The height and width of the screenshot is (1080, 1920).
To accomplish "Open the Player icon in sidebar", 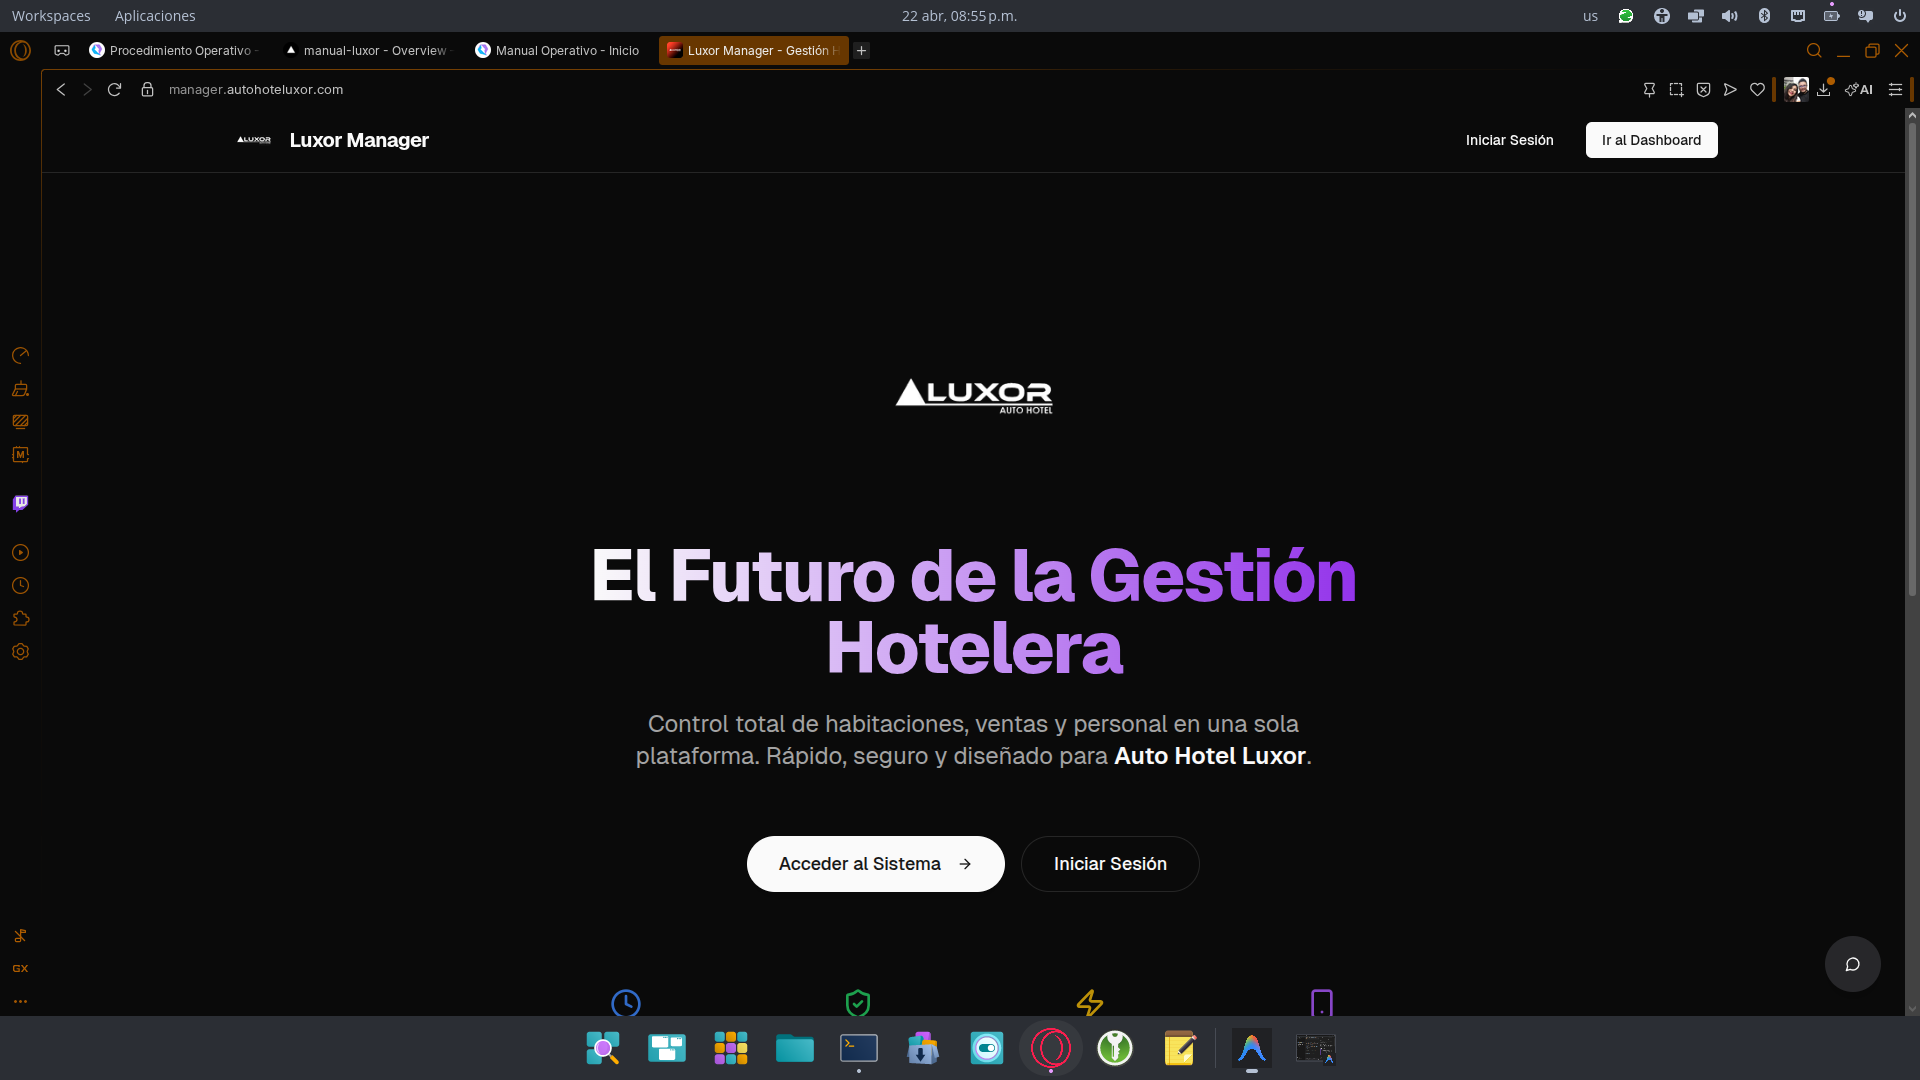I will [20, 553].
